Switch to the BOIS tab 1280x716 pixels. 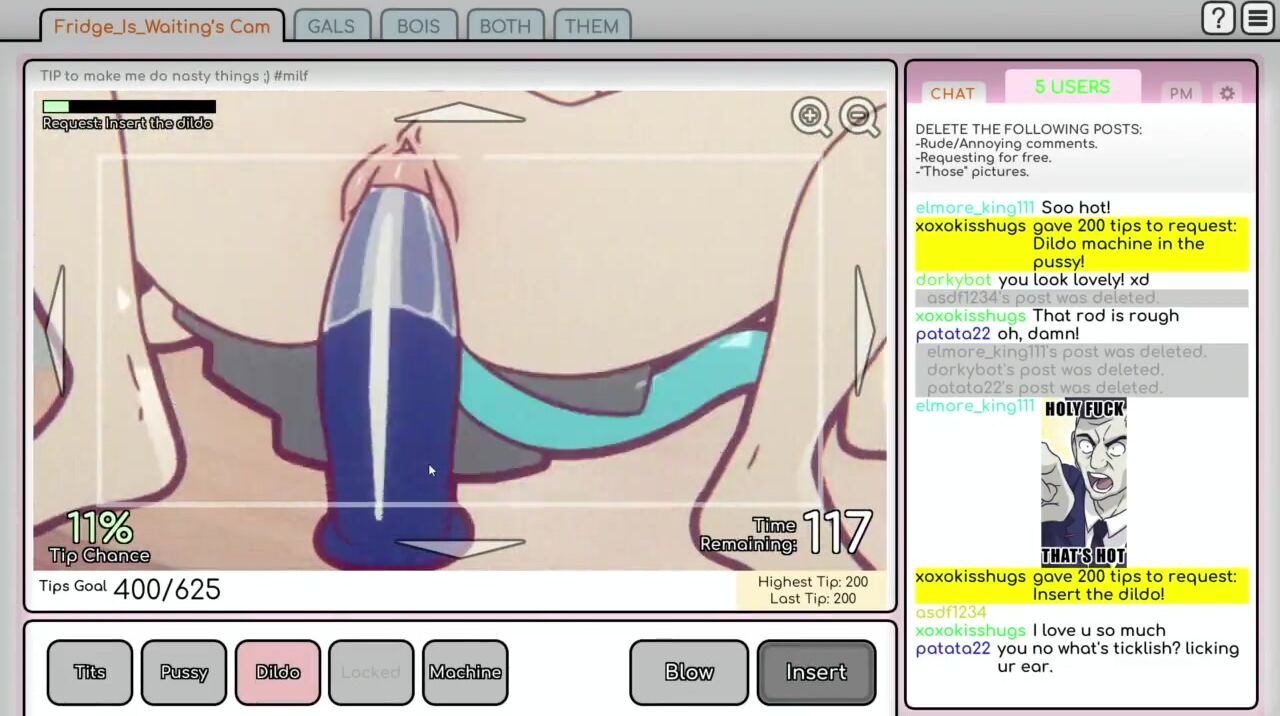click(x=418, y=26)
